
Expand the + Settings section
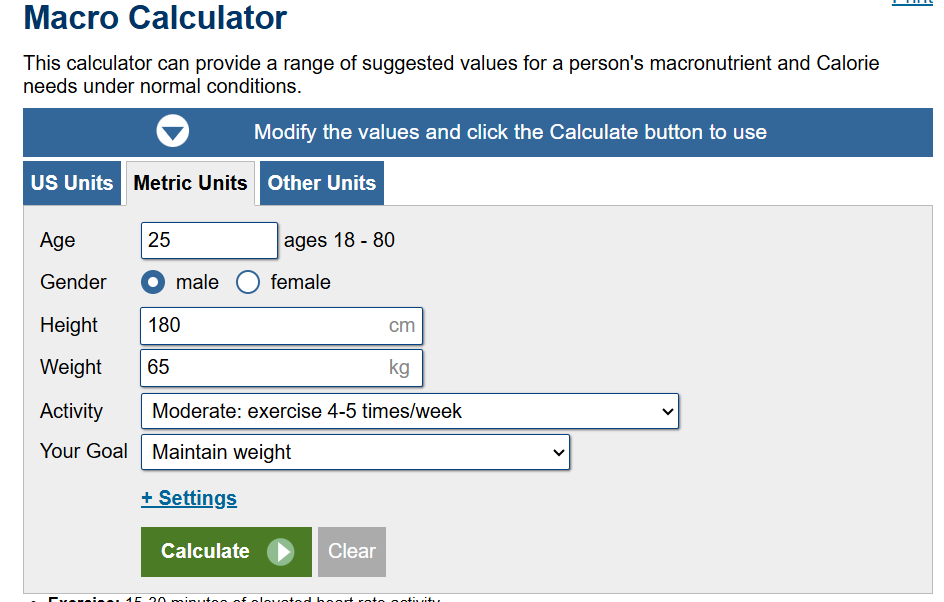pos(189,498)
